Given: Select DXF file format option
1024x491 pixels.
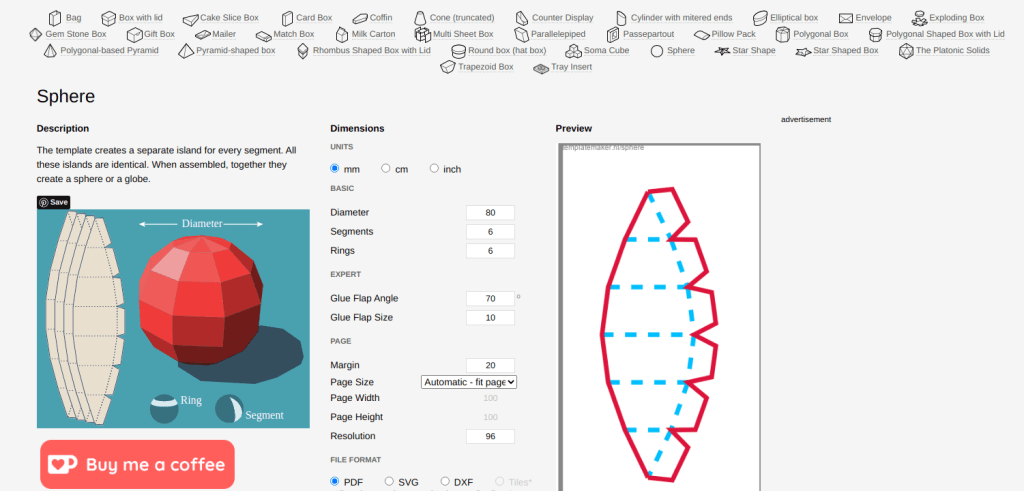Looking at the screenshot, I should (445, 482).
